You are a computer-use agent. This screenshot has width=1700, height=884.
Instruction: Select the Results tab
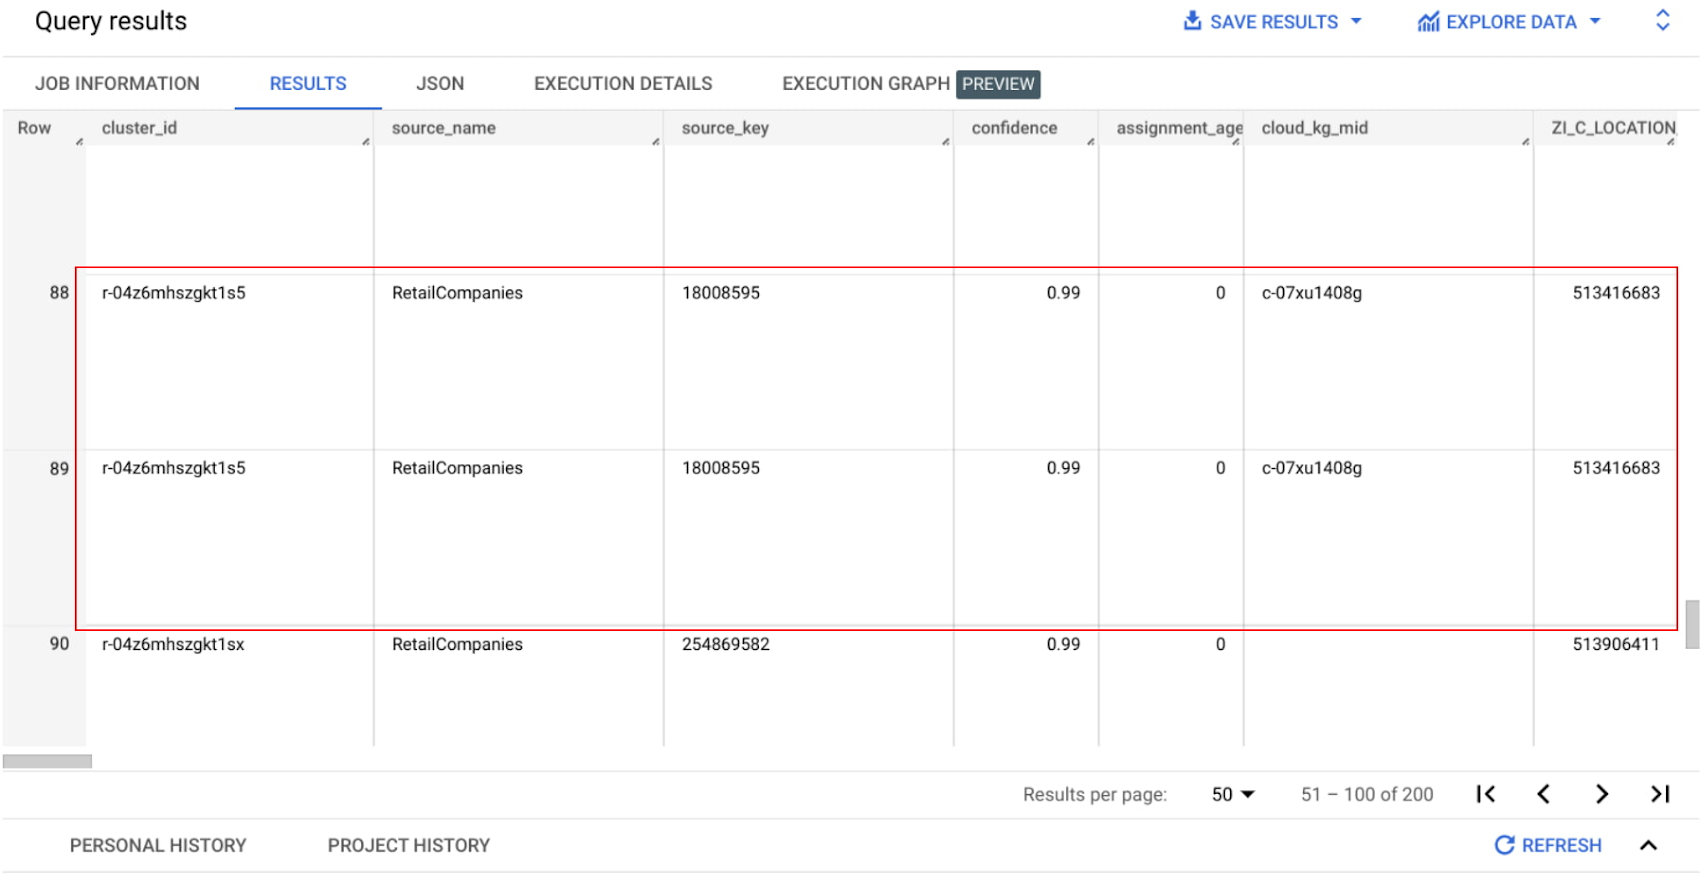coord(308,84)
